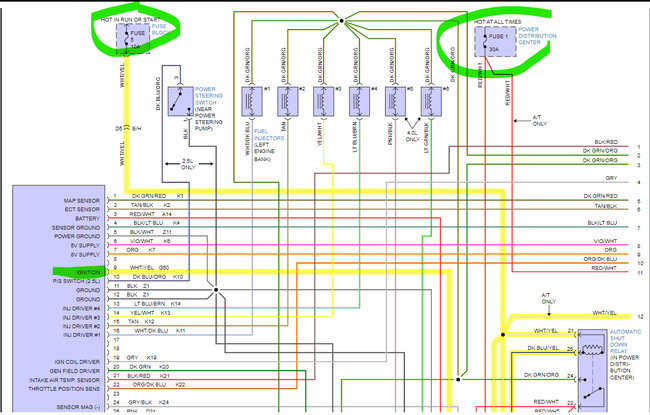Image resolution: width=650 pixels, height=415 pixels.
Task: Click the automatic shut down relay symbol
Action: tap(593, 371)
